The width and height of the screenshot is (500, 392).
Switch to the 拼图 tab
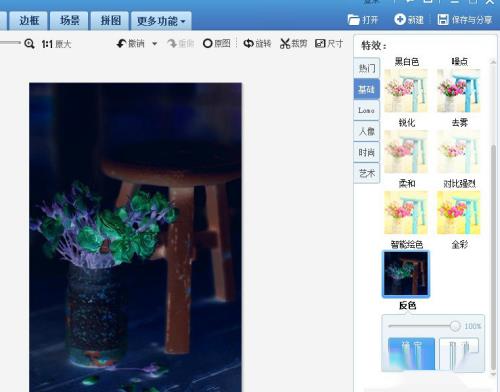[110, 21]
